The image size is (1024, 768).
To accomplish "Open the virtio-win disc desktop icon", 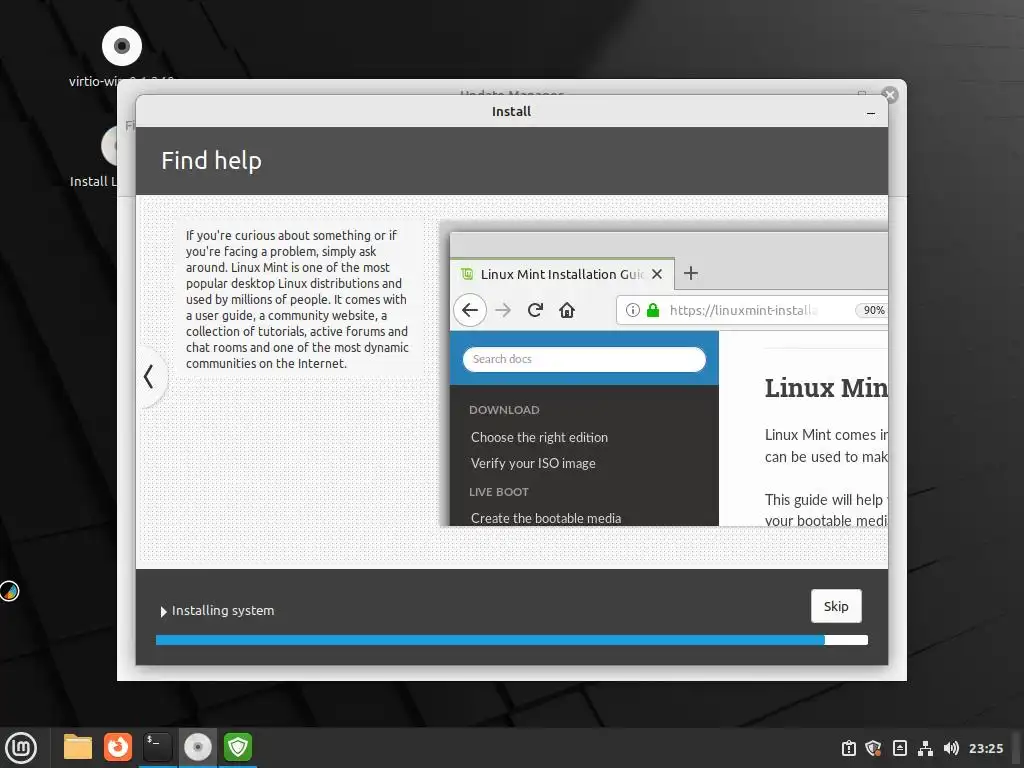I will click(x=121, y=46).
